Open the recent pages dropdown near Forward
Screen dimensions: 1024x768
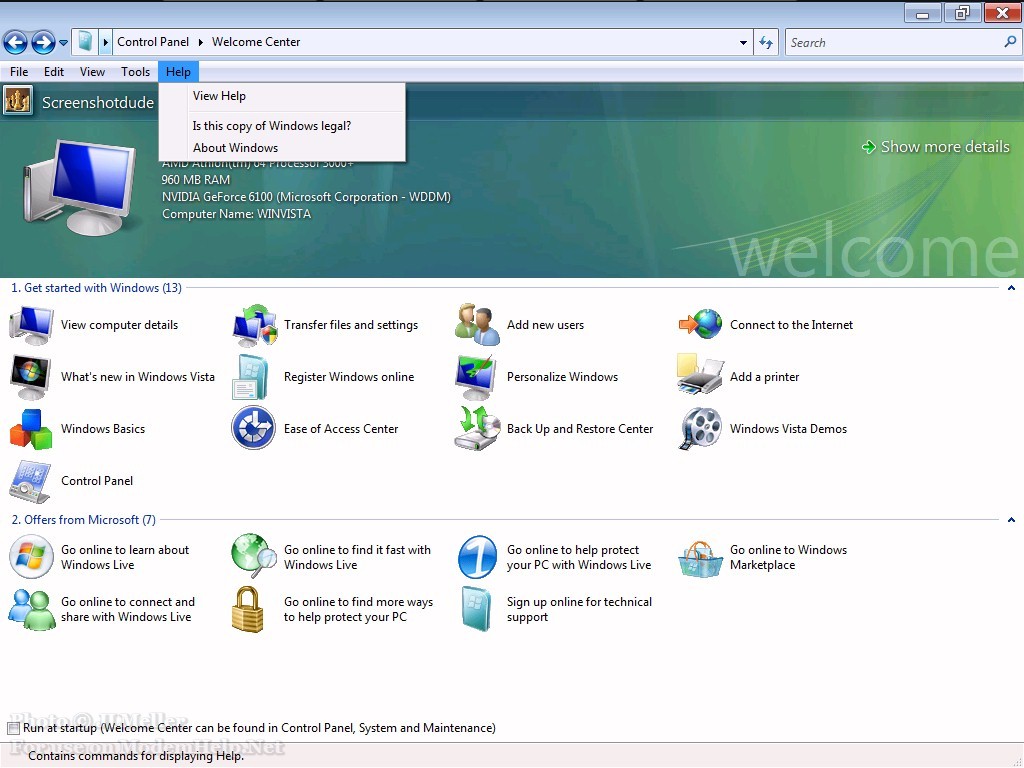point(63,43)
